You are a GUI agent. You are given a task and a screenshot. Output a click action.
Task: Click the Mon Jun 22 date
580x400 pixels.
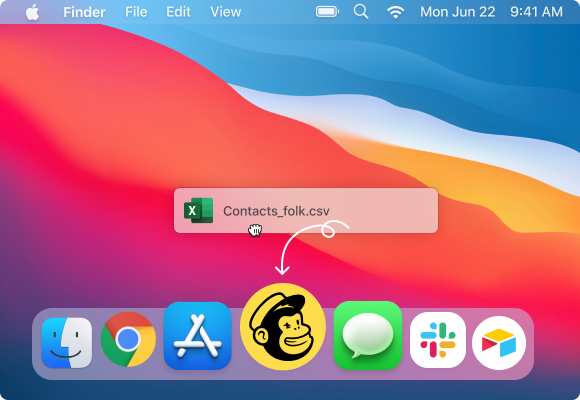coord(458,12)
